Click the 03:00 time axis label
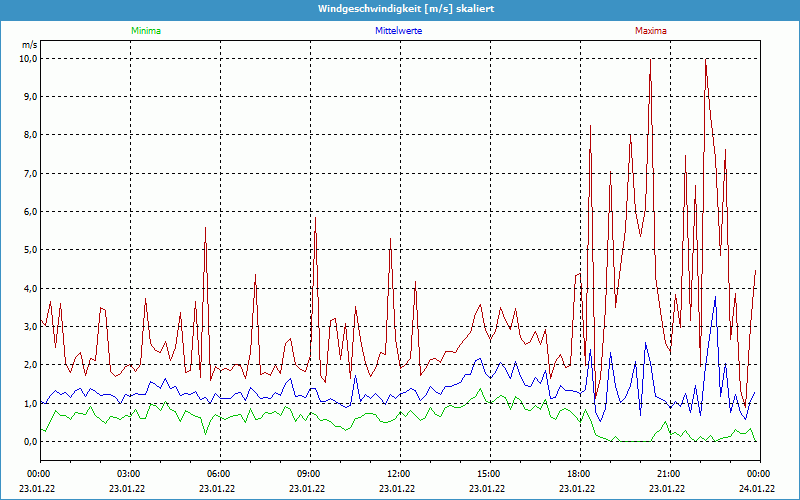This screenshot has width=800, height=500. point(130,474)
